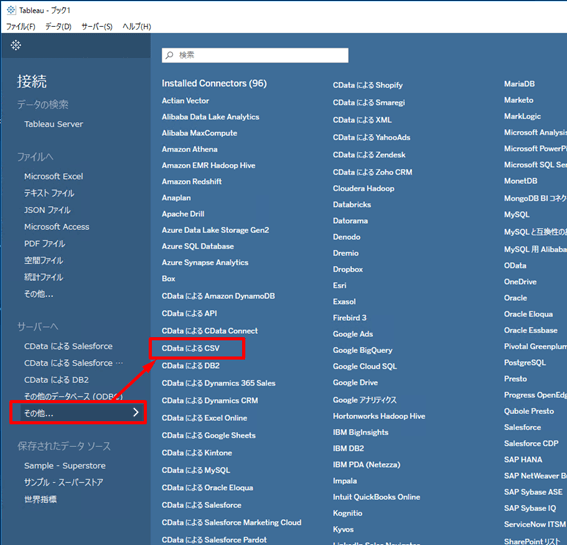Click the Tableau title bar app icon
567x545 pixels.
(x=11, y=10)
